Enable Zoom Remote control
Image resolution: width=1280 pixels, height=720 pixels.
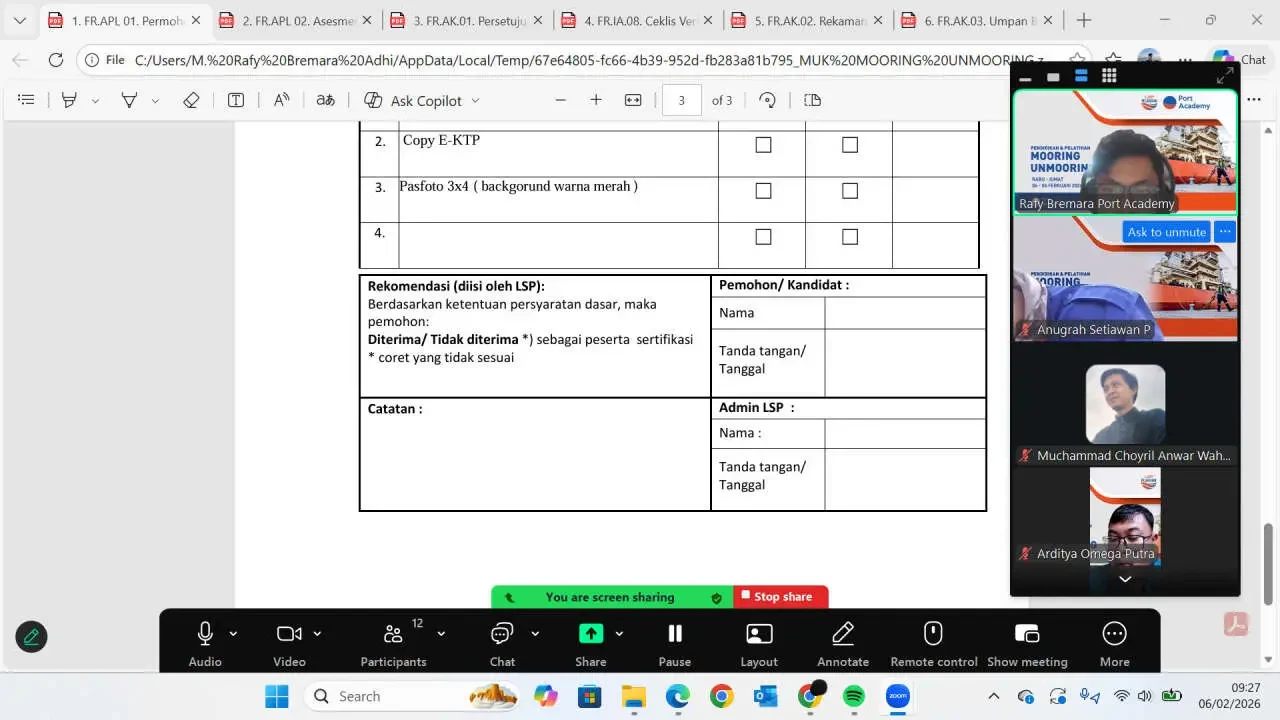933,643
